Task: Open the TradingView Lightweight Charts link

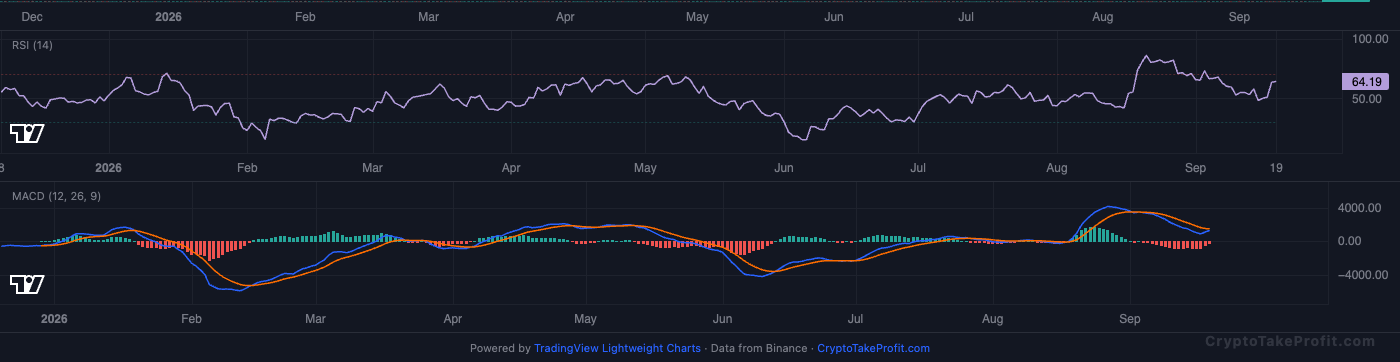Action: pos(617,349)
